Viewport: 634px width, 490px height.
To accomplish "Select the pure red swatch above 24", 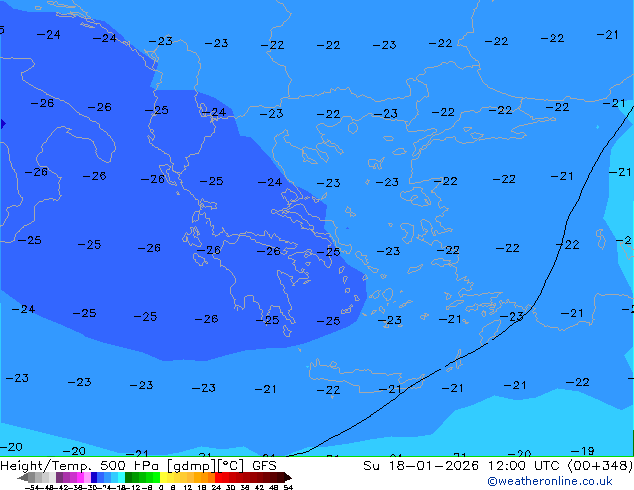I will pyautogui.click(x=218, y=477).
